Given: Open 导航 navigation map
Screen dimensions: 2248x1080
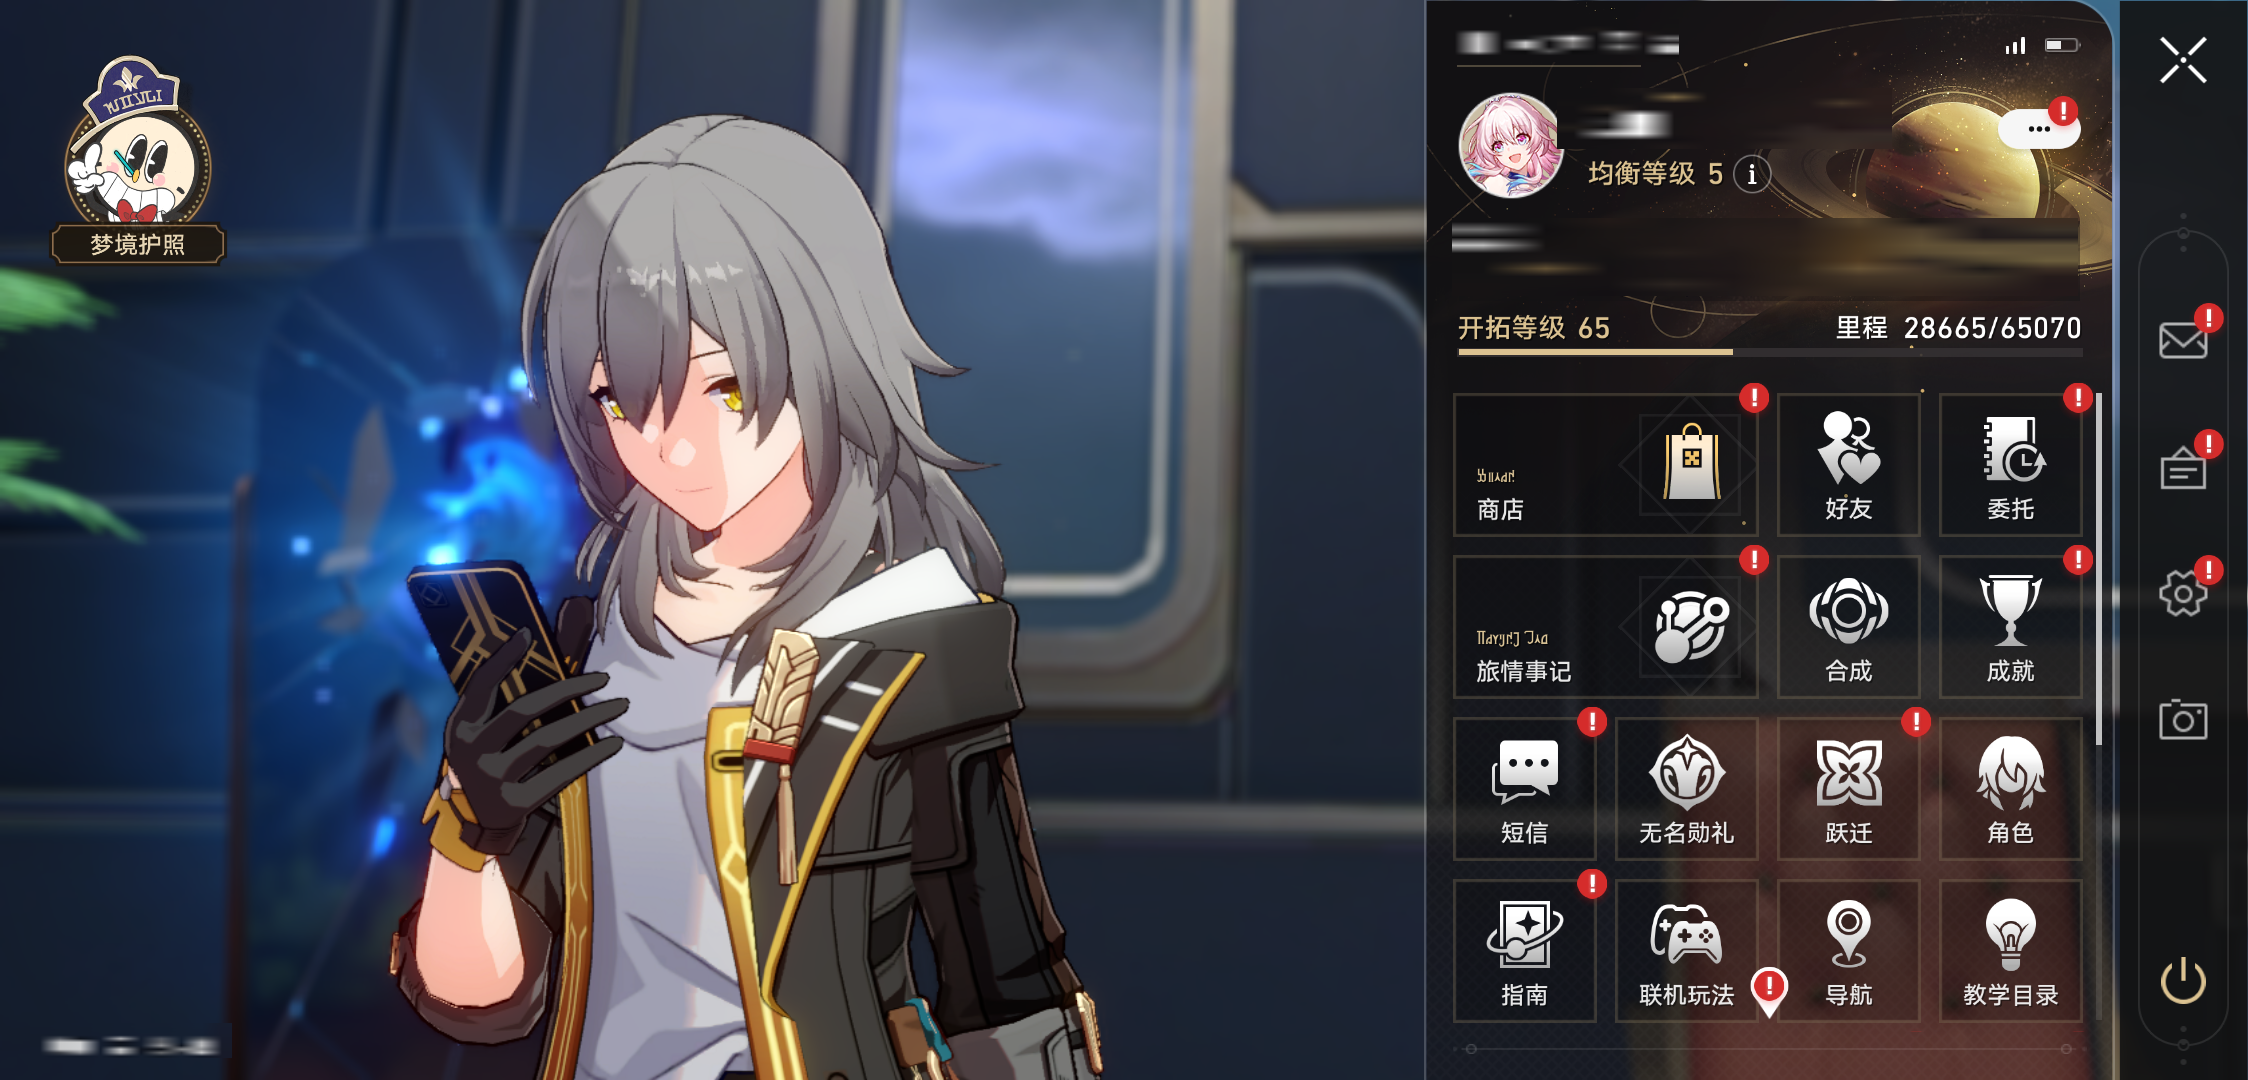Looking at the screenshot, I should pos(1848,951).
